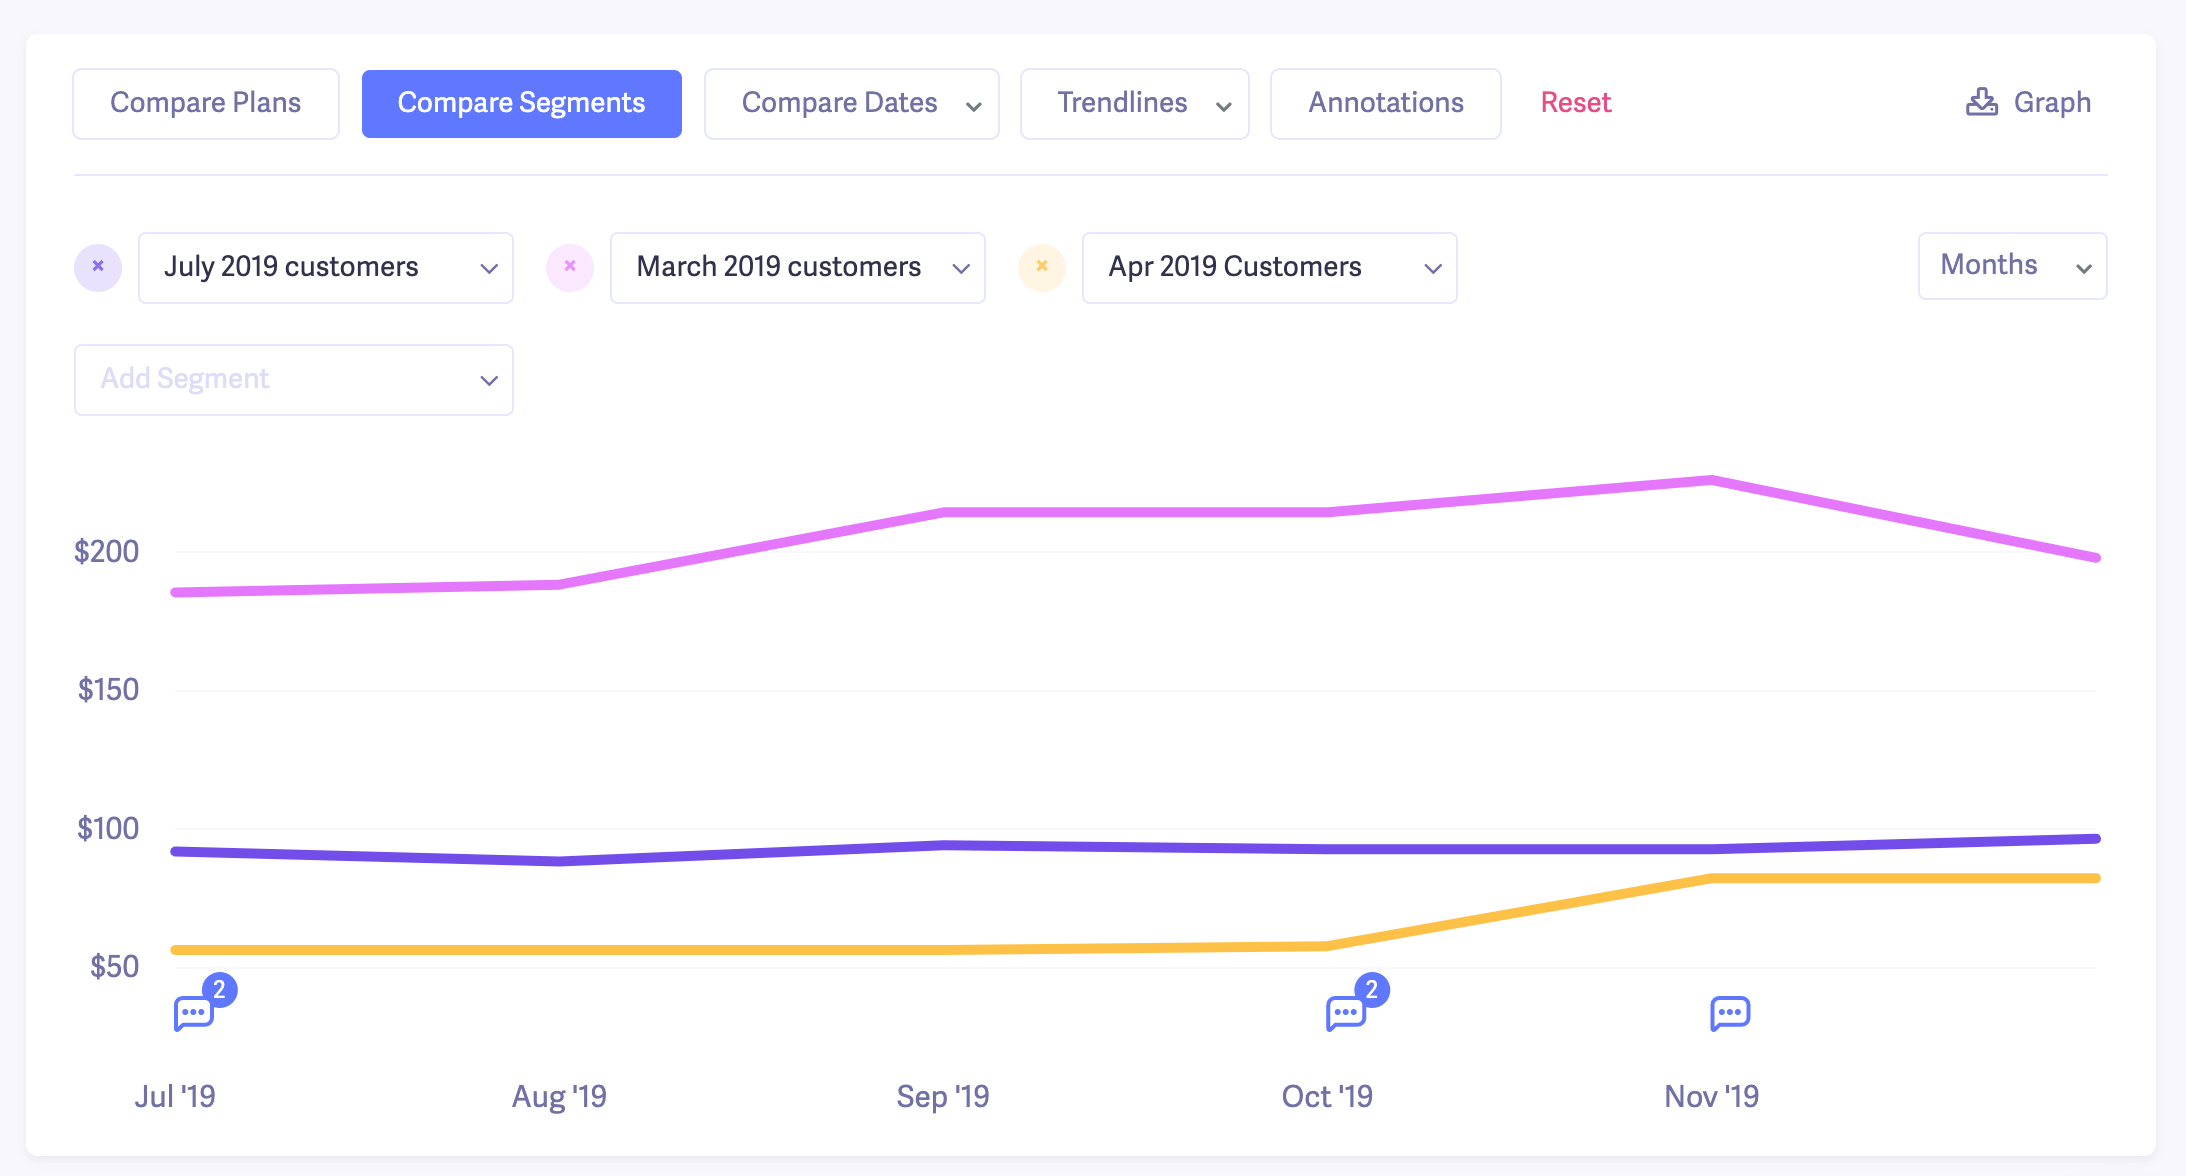
Task: Click the Reset link
Action: [1575, 103]
